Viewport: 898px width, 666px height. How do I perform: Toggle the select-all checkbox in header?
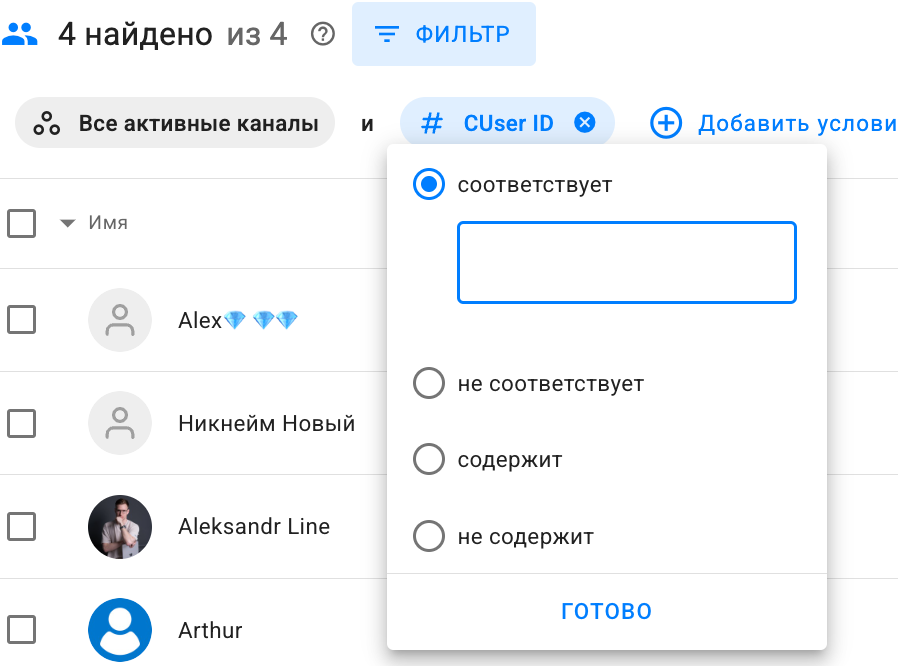[22, 223]
